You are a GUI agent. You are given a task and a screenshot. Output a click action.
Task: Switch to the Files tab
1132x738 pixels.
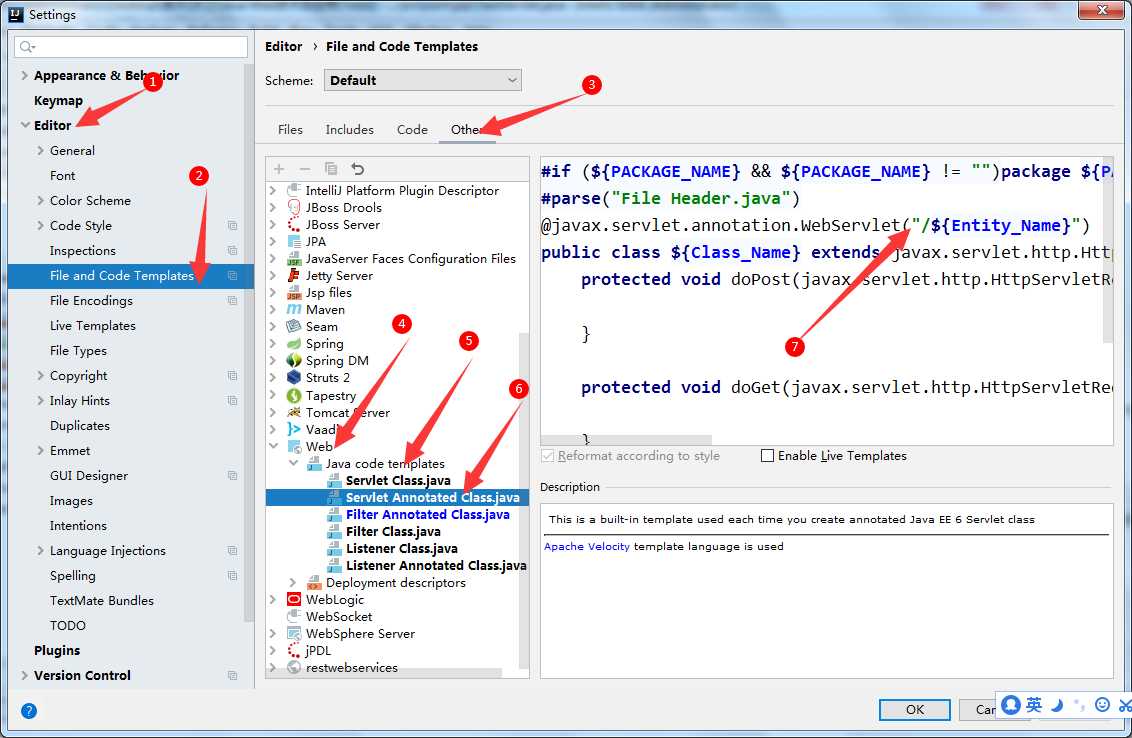(x=290, y=129)
